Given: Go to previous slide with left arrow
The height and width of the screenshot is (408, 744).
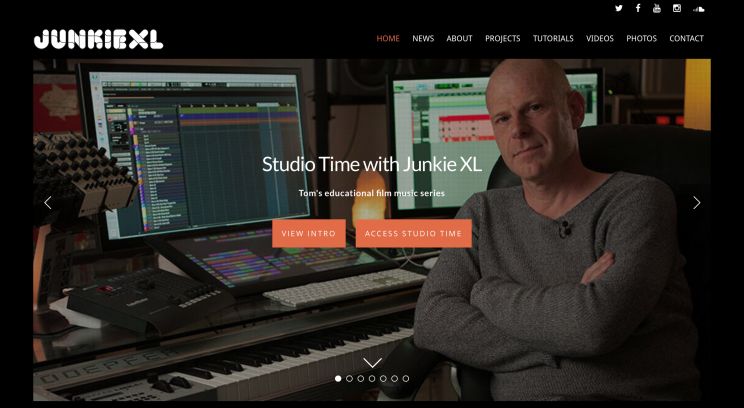Looking at the screenshot, I should pos(47,203).
